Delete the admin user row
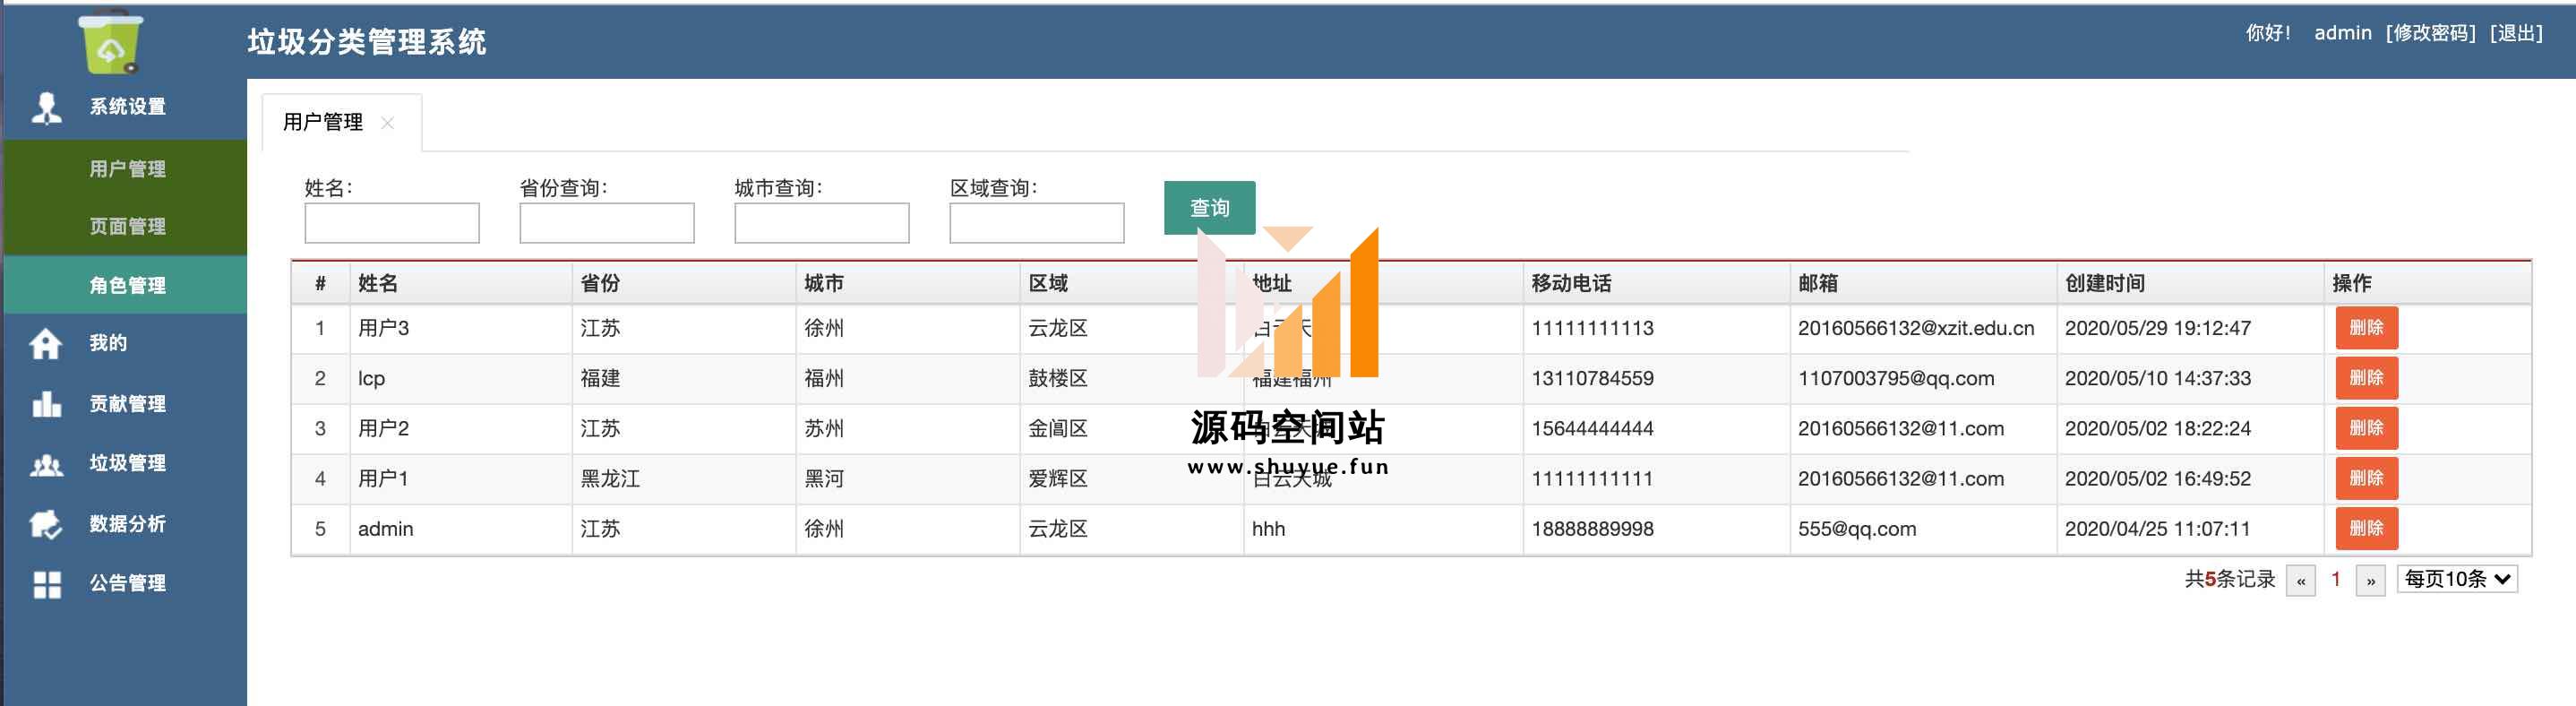2576x706 pixels. (2366, 528)
